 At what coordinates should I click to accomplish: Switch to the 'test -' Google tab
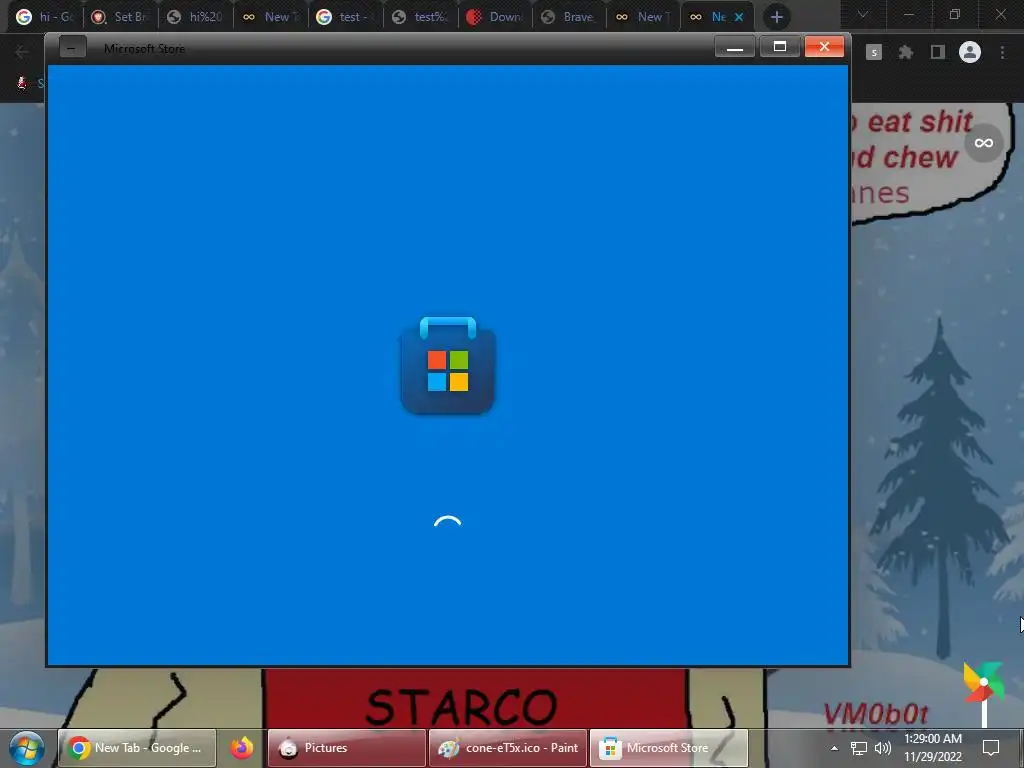pyautogui.click(x=345, y=17)
